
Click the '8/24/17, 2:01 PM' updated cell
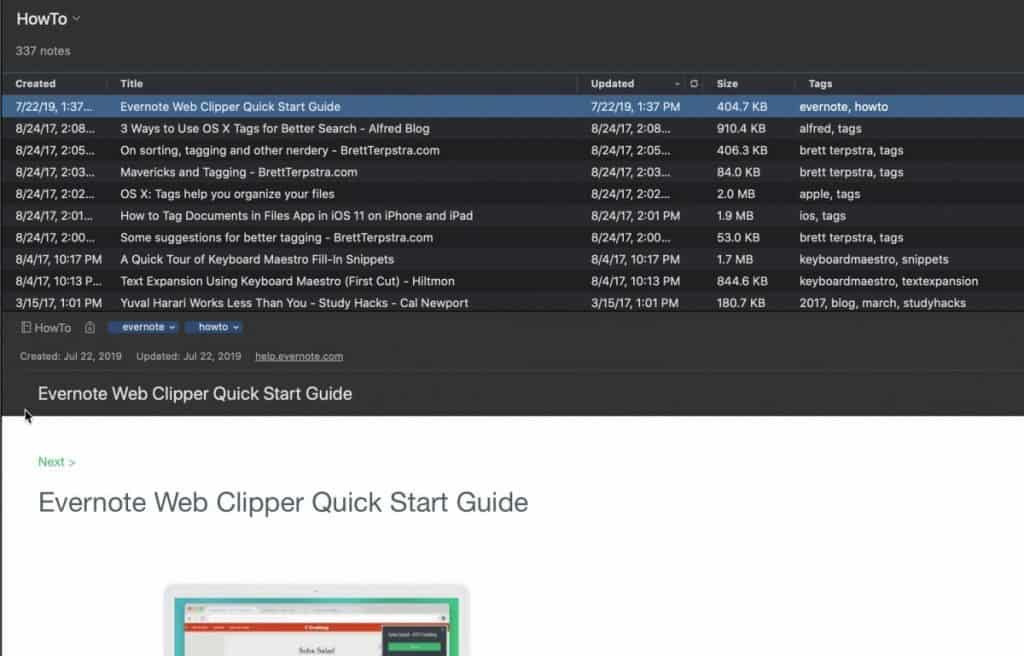point(635,216)
